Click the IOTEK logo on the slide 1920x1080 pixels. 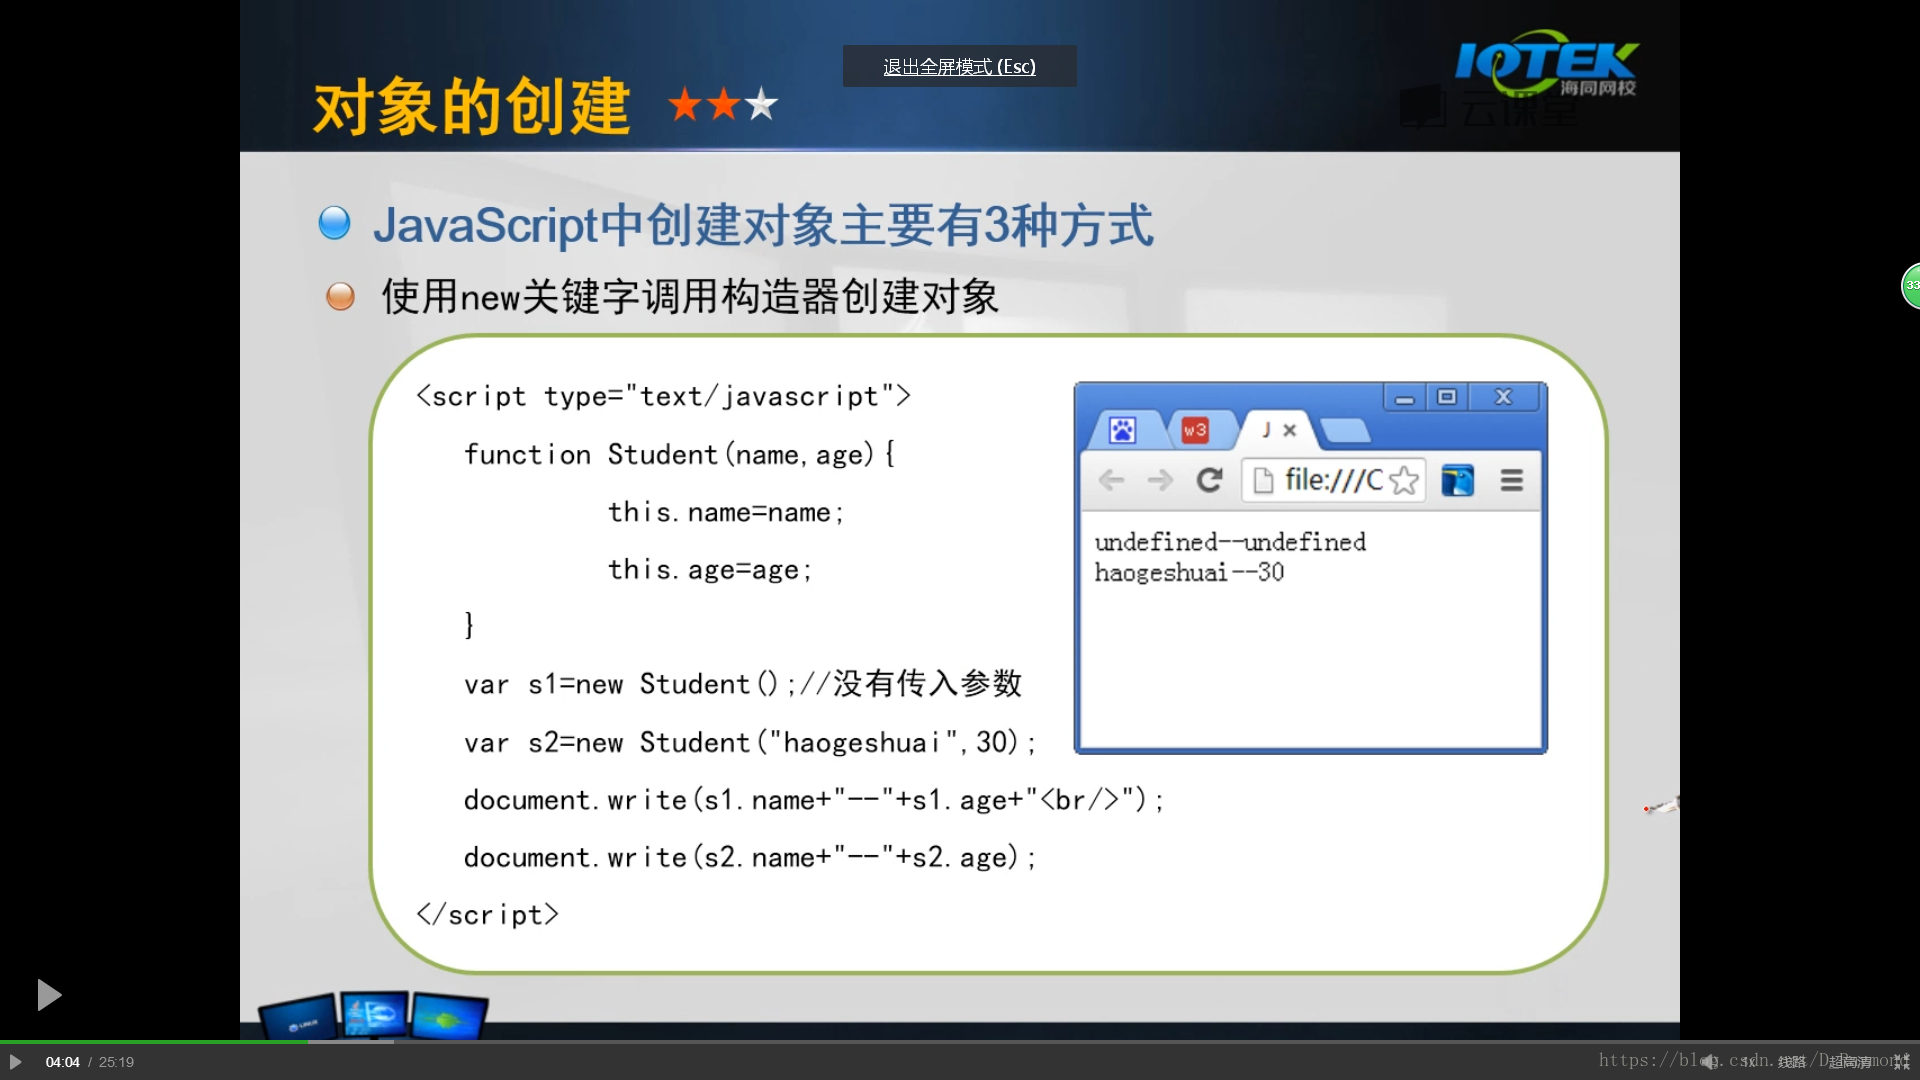(1546, 64)
